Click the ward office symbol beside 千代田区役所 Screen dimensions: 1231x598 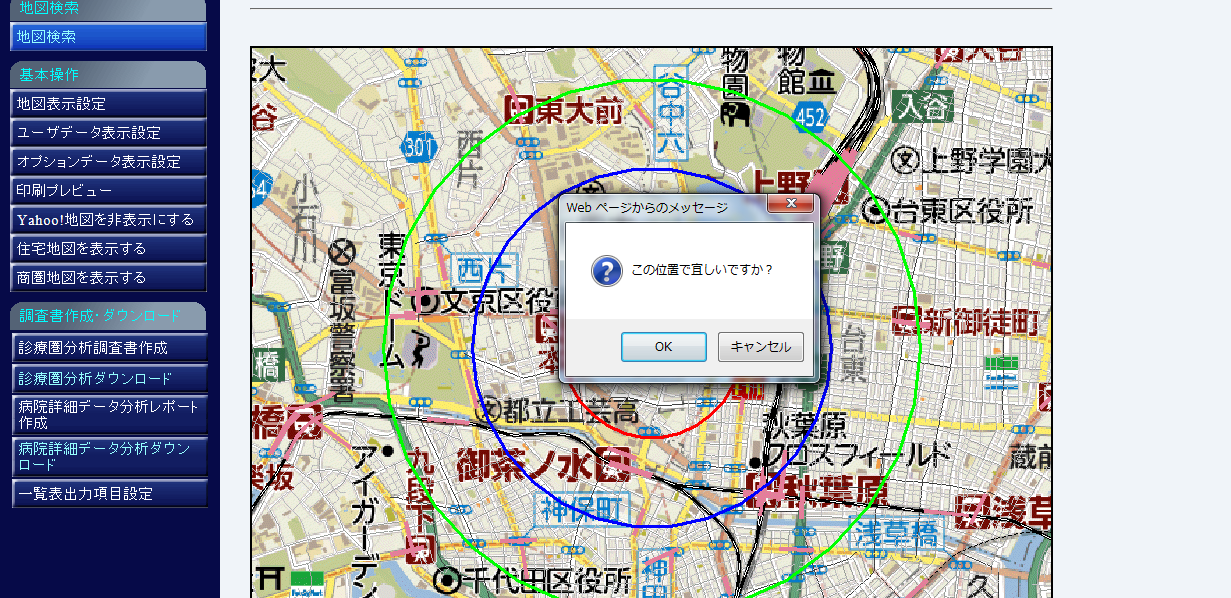tap(447, 579)
